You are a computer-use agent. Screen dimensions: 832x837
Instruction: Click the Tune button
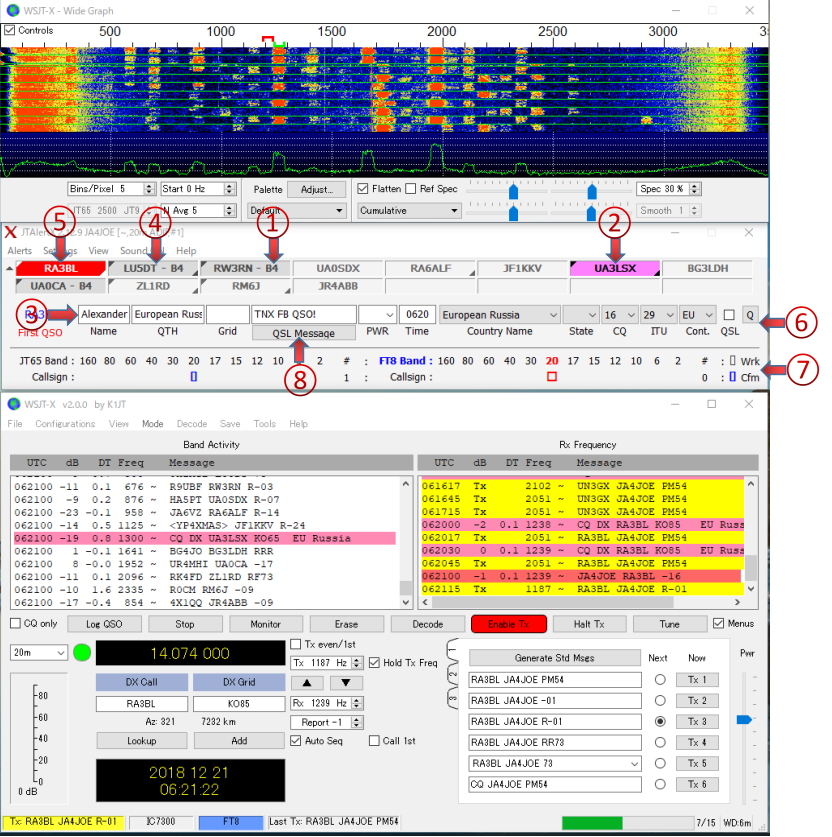click(x=669, y=624)
